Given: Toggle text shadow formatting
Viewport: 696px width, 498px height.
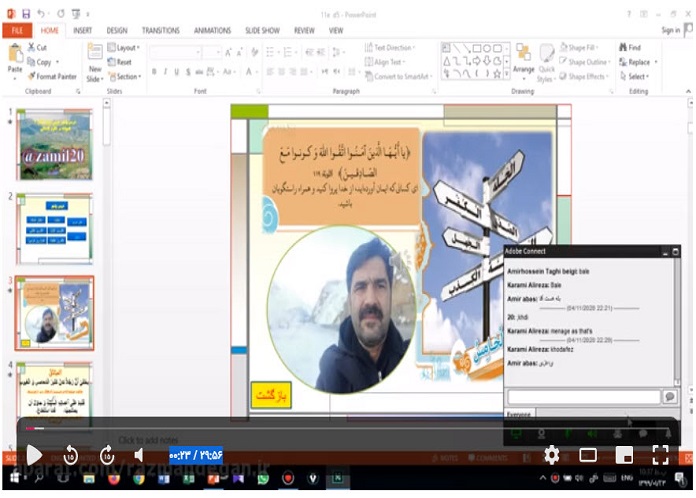Looking at the screenshot, I should [x=188, y=71].
